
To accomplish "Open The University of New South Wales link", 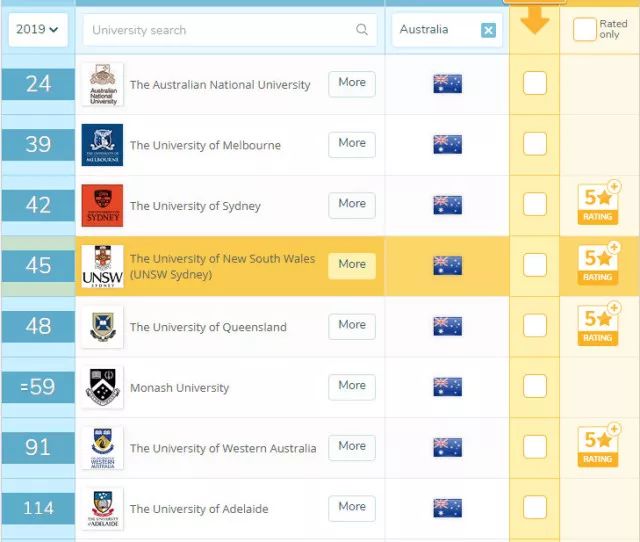I will click(222, 266).
